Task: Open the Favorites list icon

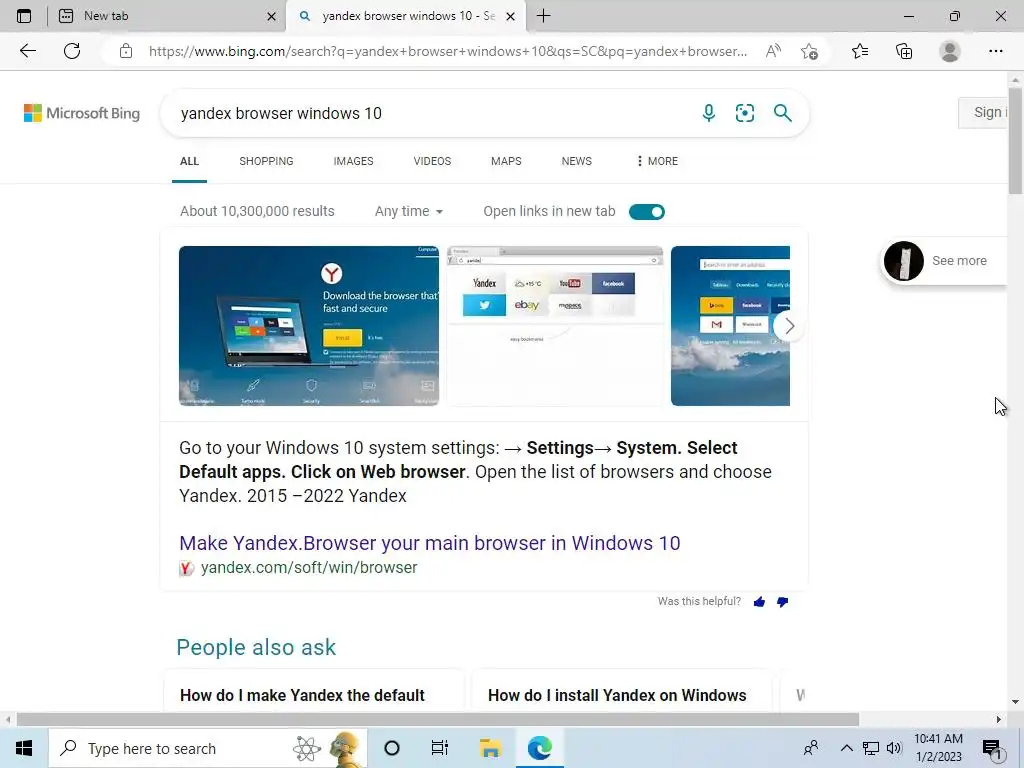Action: [x=860, y=51]
